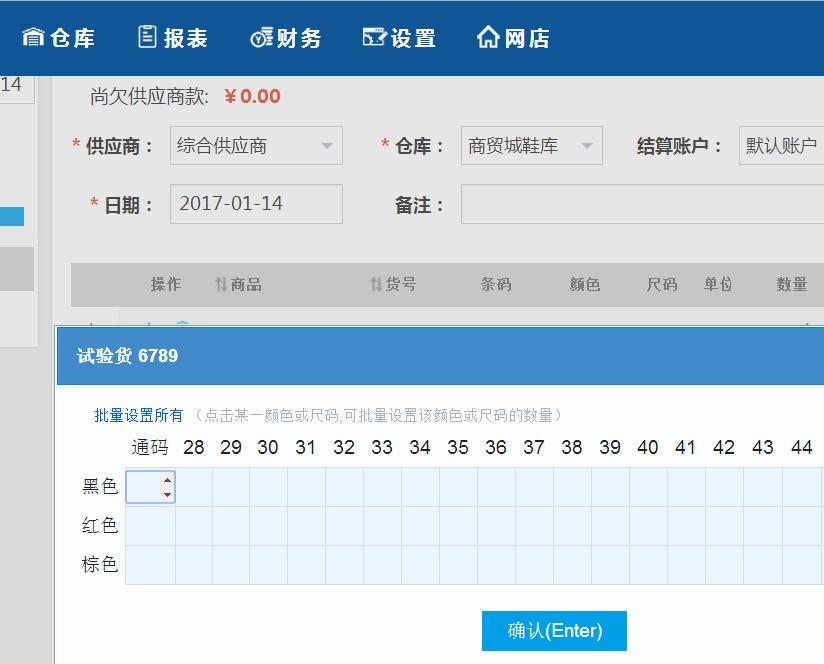Select size 36 column header
Viewport: 824px width, 664px height.
point(496,448)
